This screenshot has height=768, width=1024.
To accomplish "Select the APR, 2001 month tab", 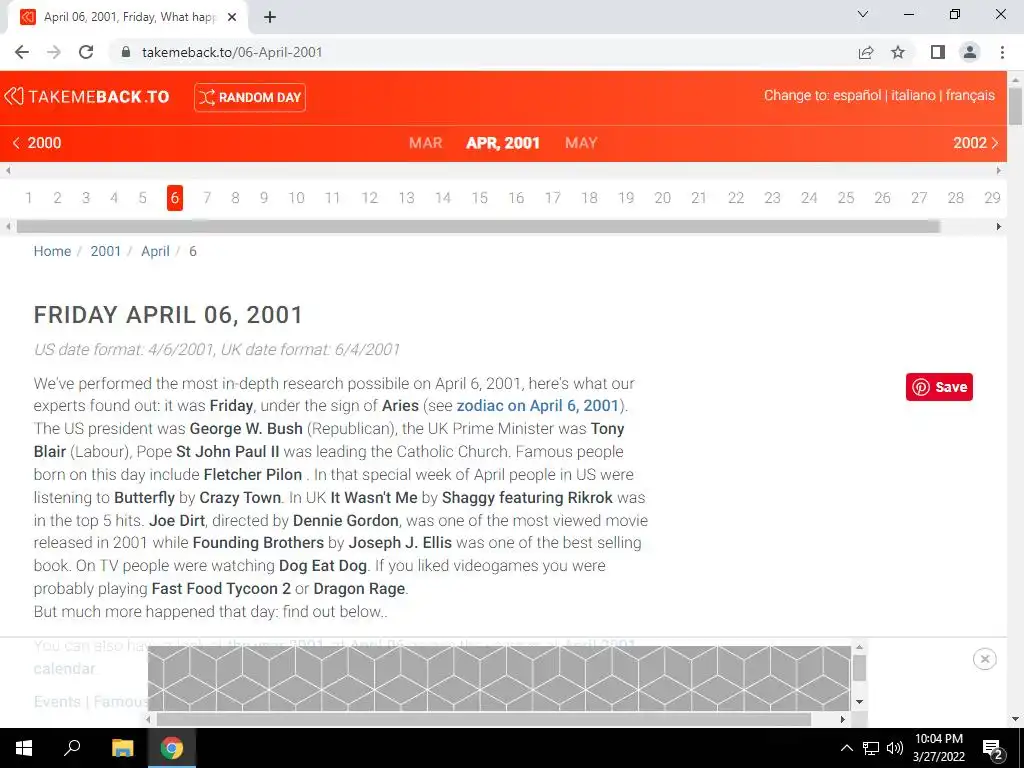I will 503,143.
